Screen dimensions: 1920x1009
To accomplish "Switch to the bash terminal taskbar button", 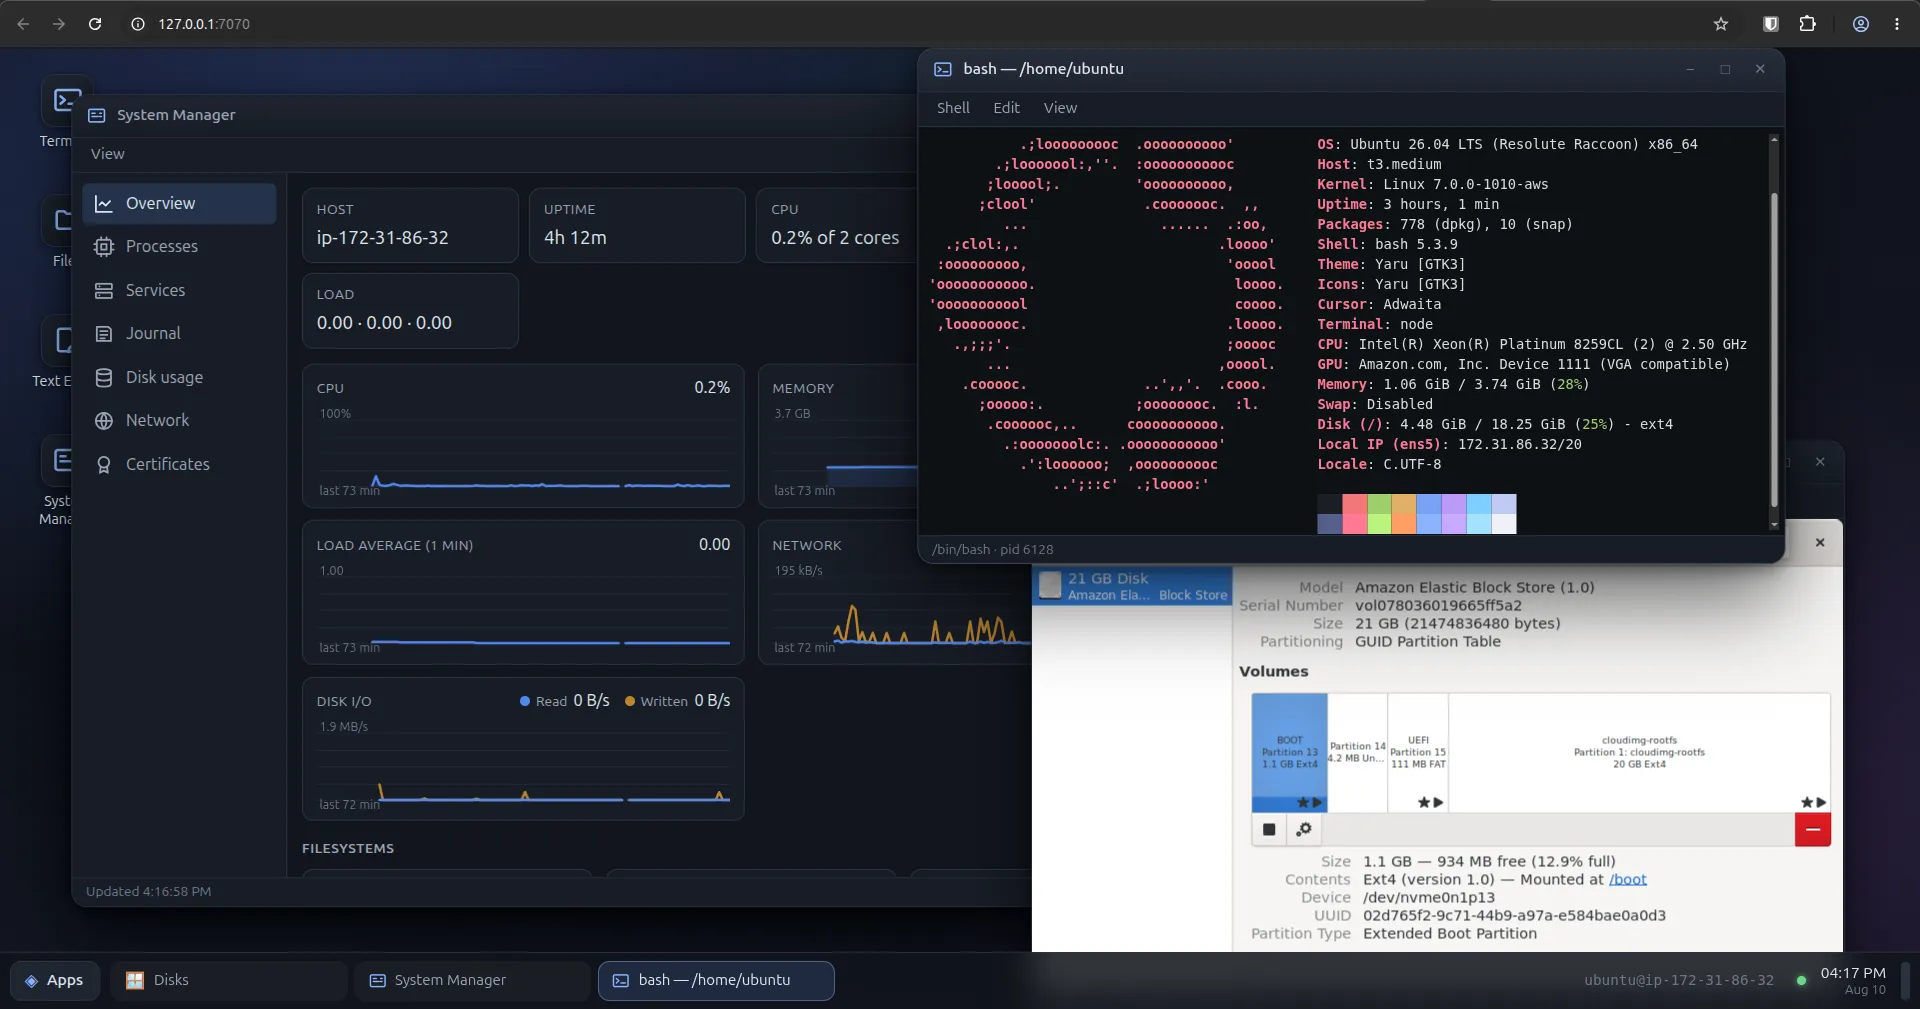I will coord(716,980).
